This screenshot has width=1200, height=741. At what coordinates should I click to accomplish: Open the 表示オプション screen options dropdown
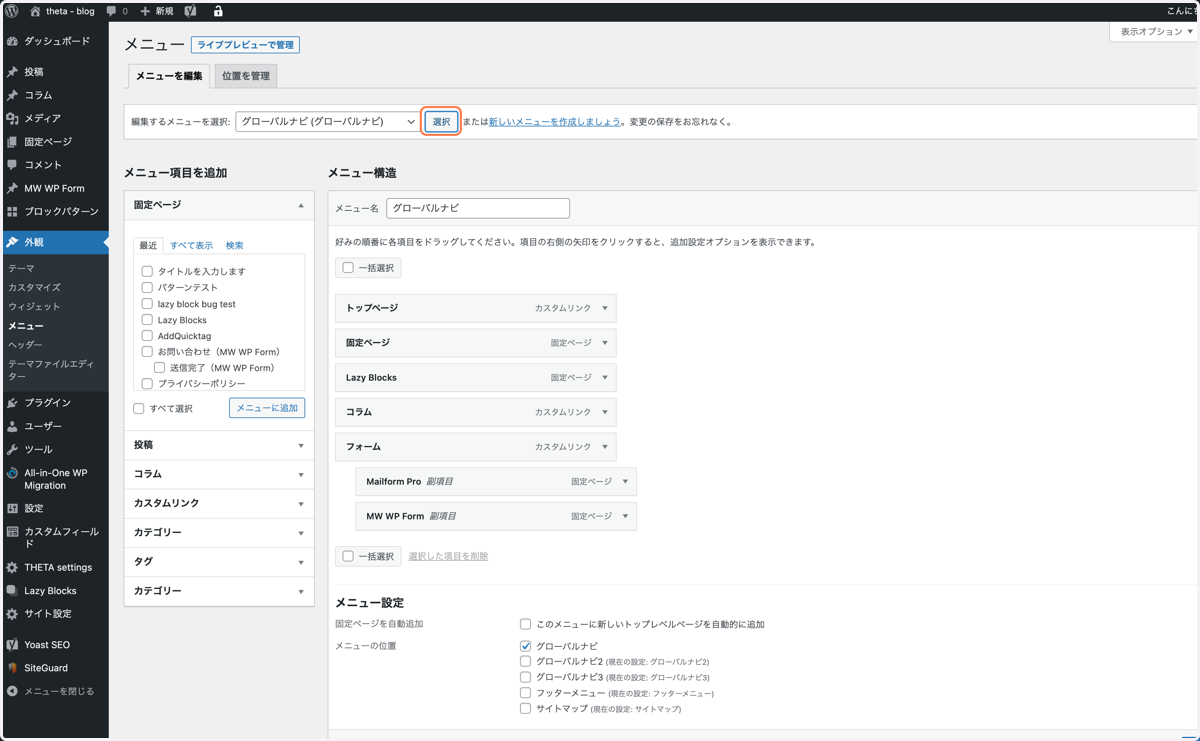click(x=1156, y=32)
